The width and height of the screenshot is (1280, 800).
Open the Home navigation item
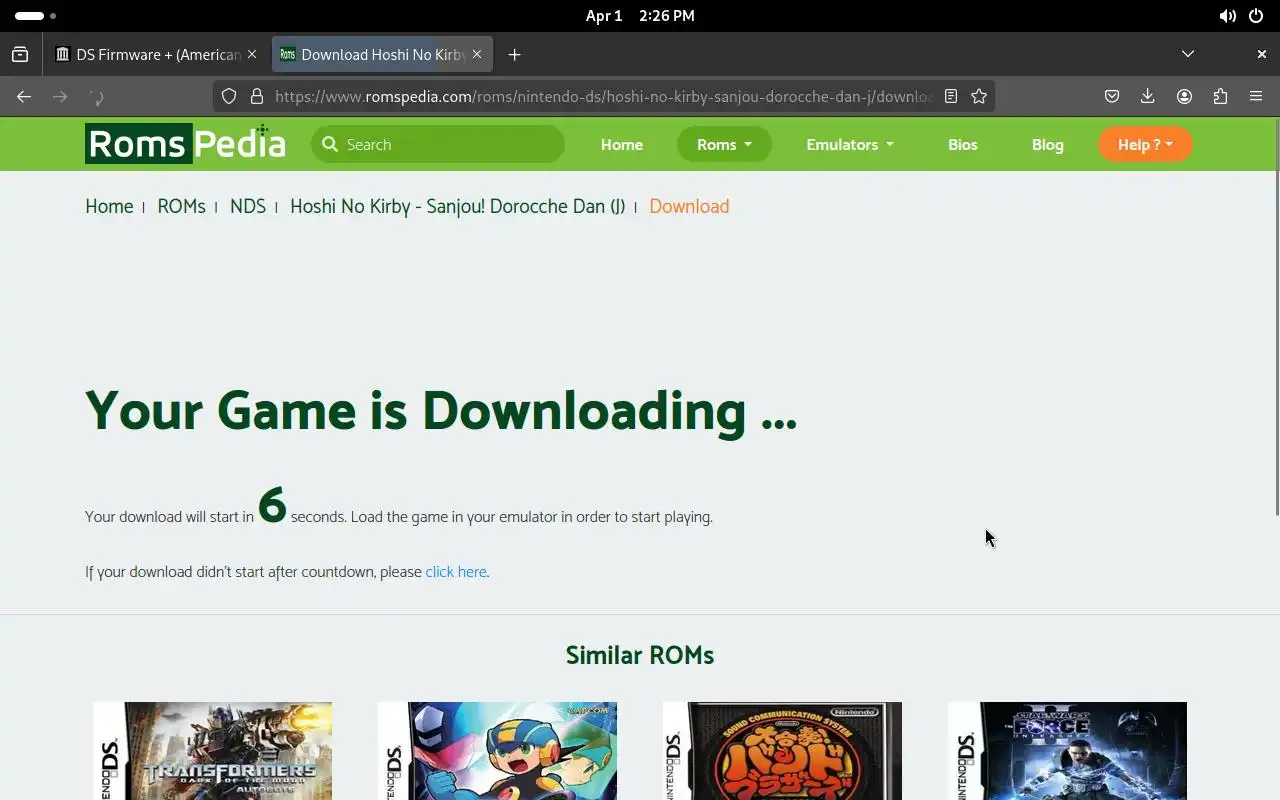click(622, 144)
